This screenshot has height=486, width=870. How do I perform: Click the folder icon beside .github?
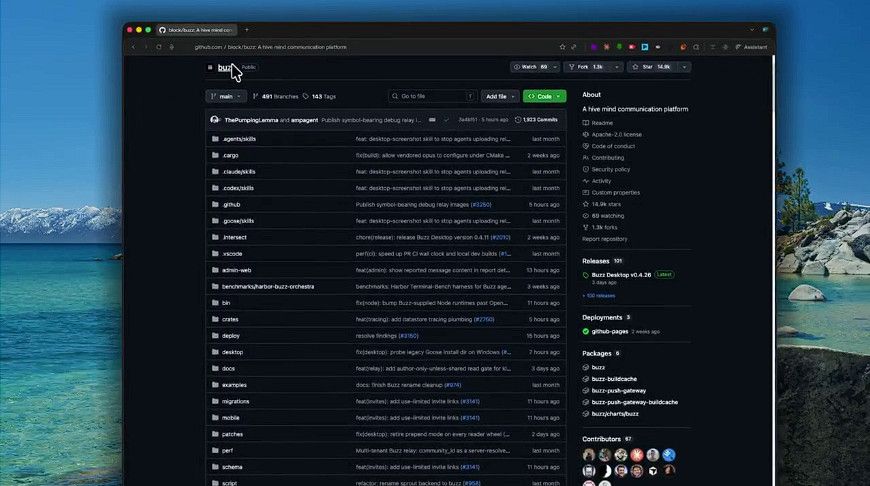215,204
